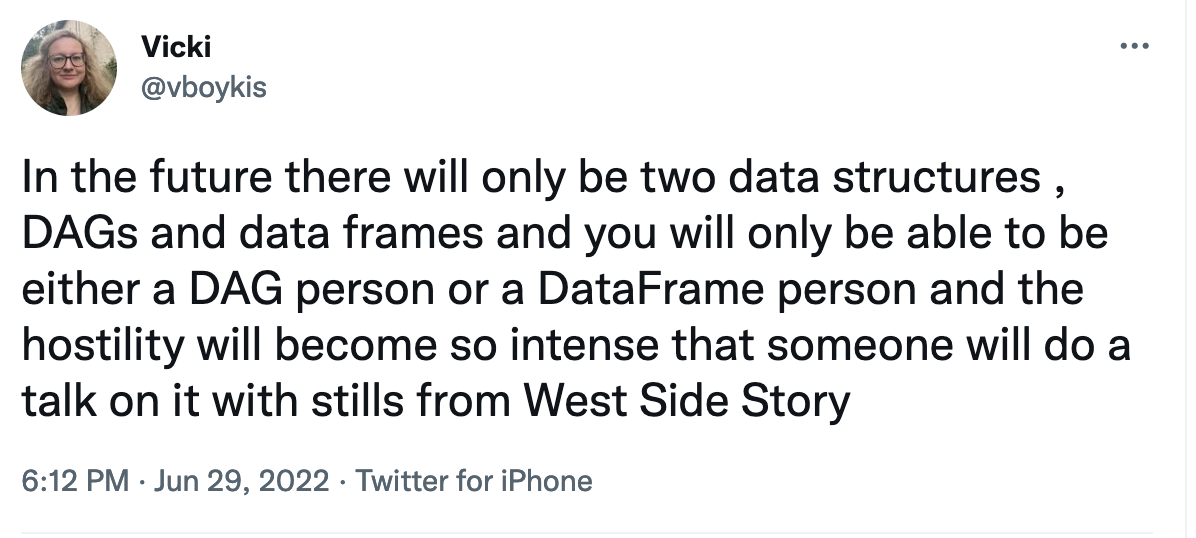The image size is (1196, 538).
Task: Click the word "talk" in the tweet
Action: (59, 401)
